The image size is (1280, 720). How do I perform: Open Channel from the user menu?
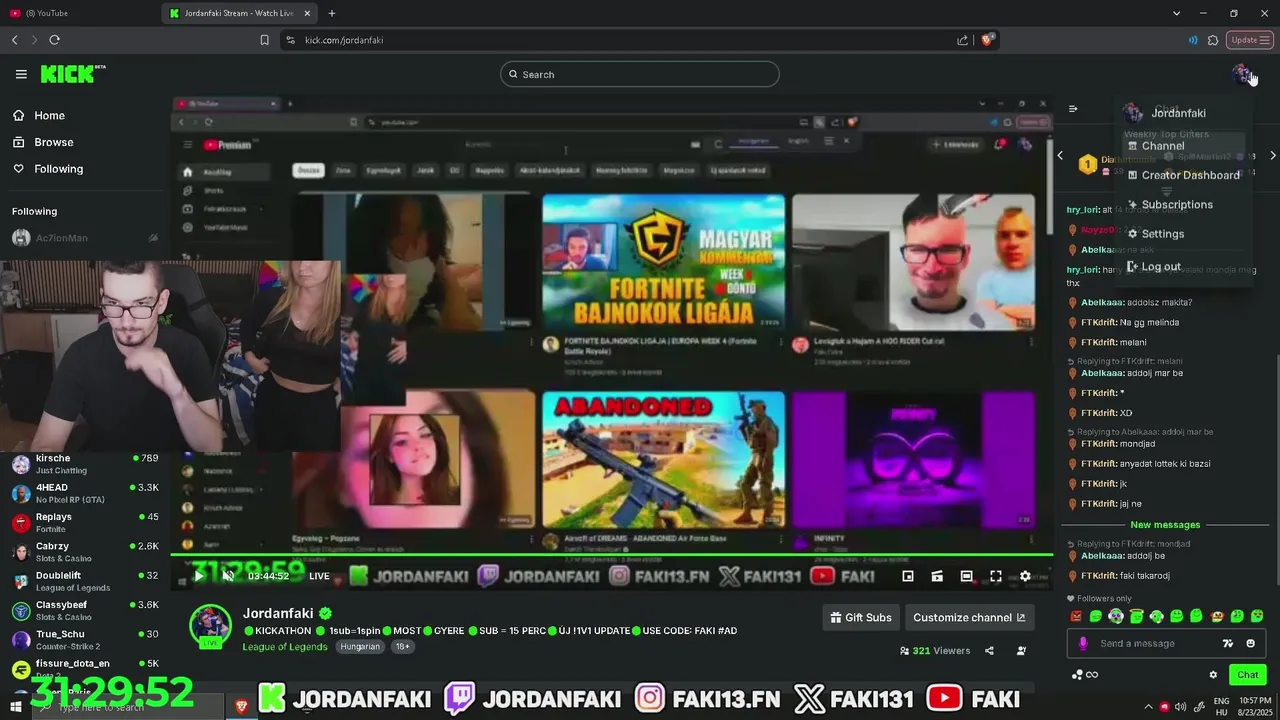[x=1185, y=146]
